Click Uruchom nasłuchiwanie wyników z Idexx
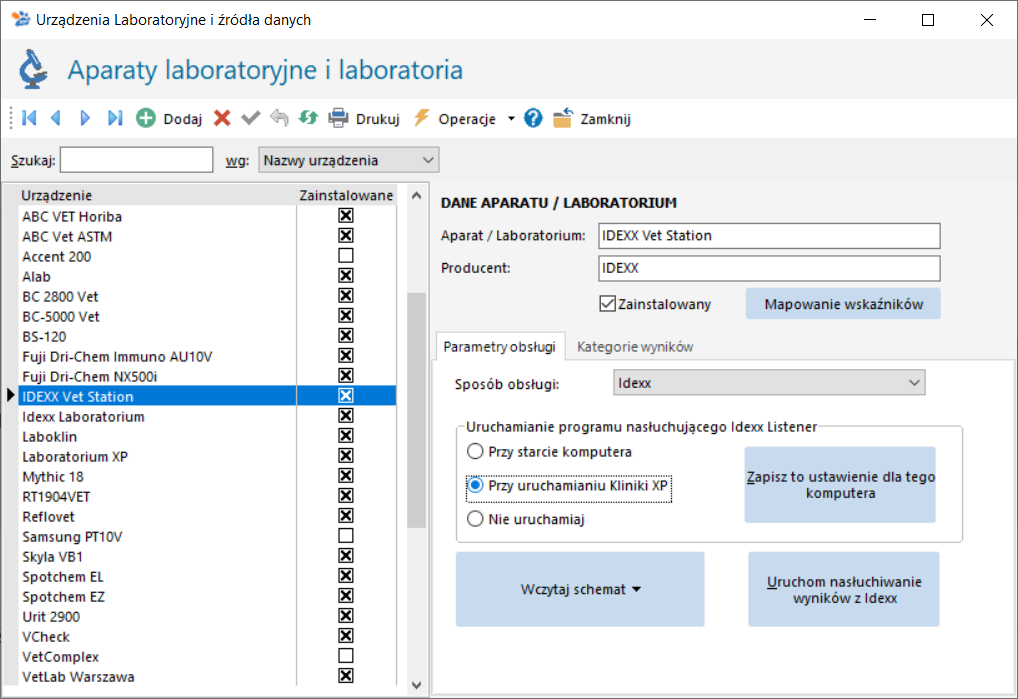 coord(844,589)
